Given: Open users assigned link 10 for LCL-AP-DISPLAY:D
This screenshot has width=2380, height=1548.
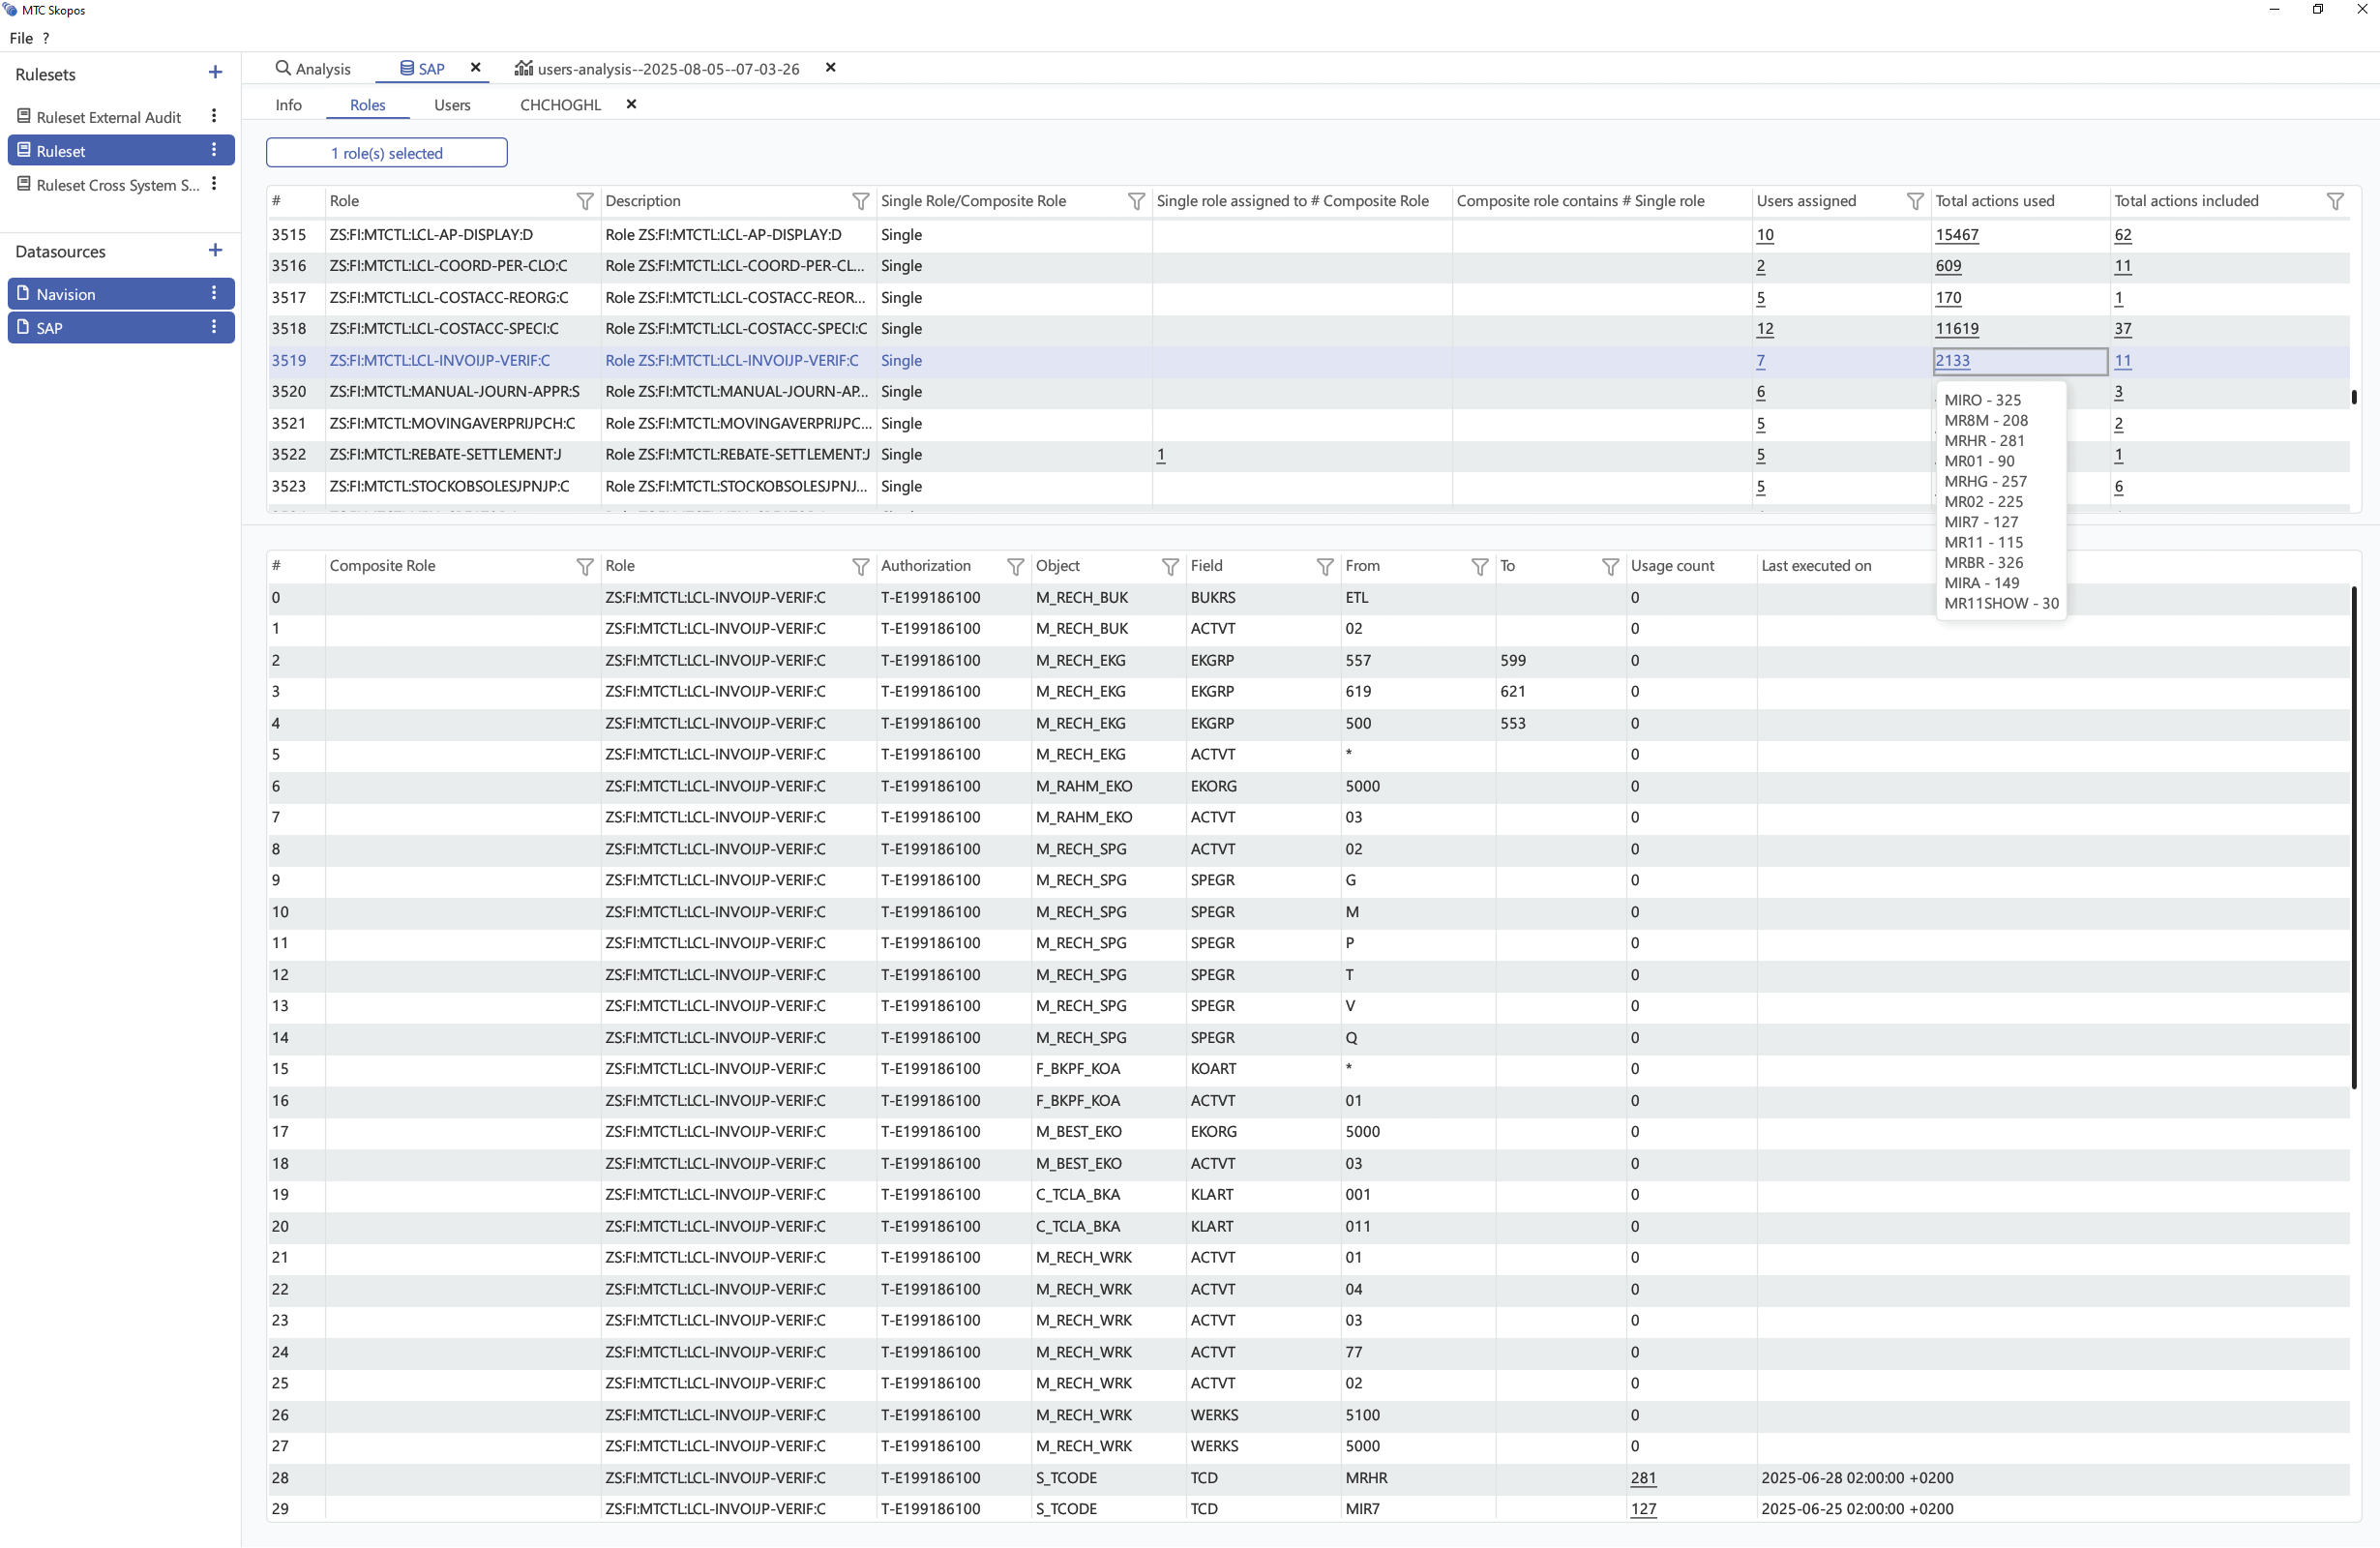Looking at the screenshot, I should click(x=1765, y=234).
